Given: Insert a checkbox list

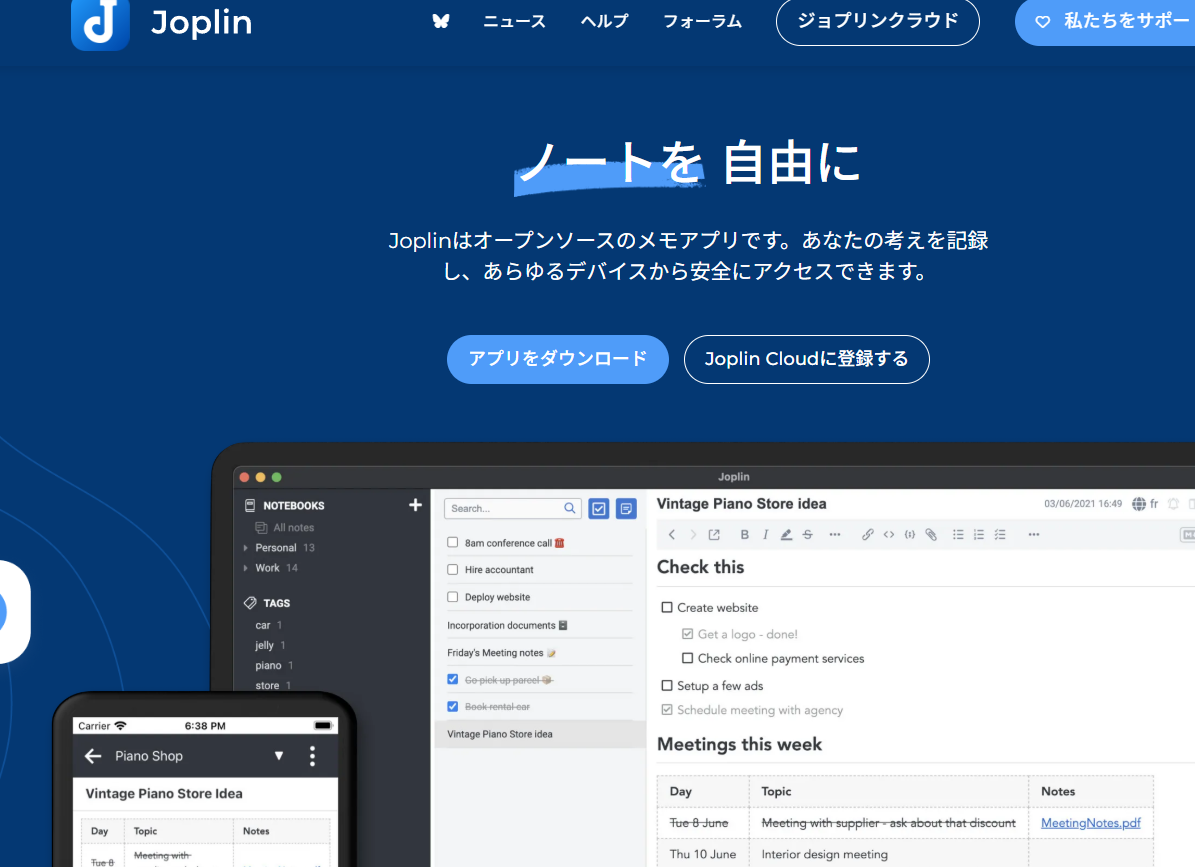Looking at the screenshot, I should tap(1000, 535).
